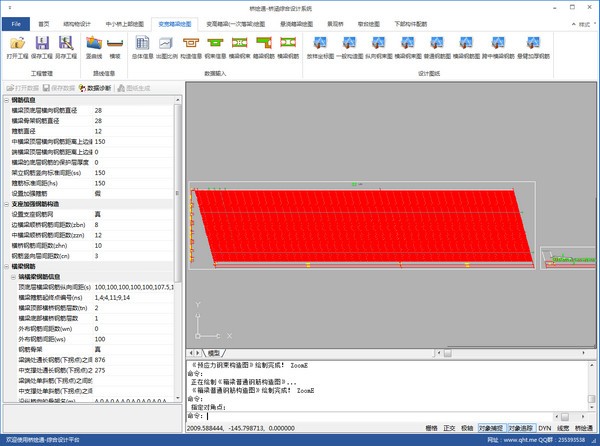Screen dimensions: 600x446
Task: Switch to the 结构物设计 ribbon tab
Action: [76, 22]
